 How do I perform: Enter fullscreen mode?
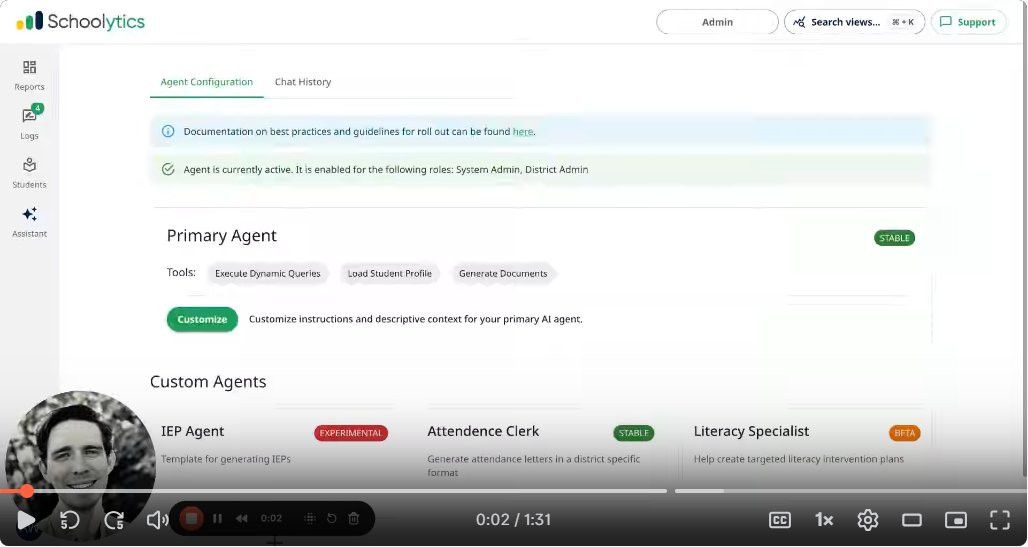(1000, 520)
